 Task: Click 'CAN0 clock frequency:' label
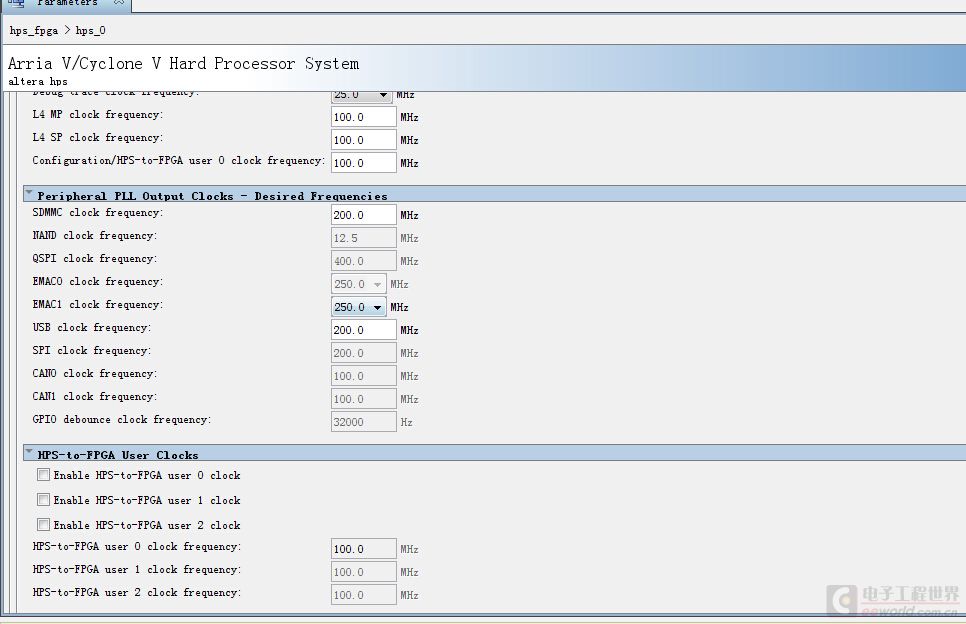pyautogui.click(x=94, y=373)
